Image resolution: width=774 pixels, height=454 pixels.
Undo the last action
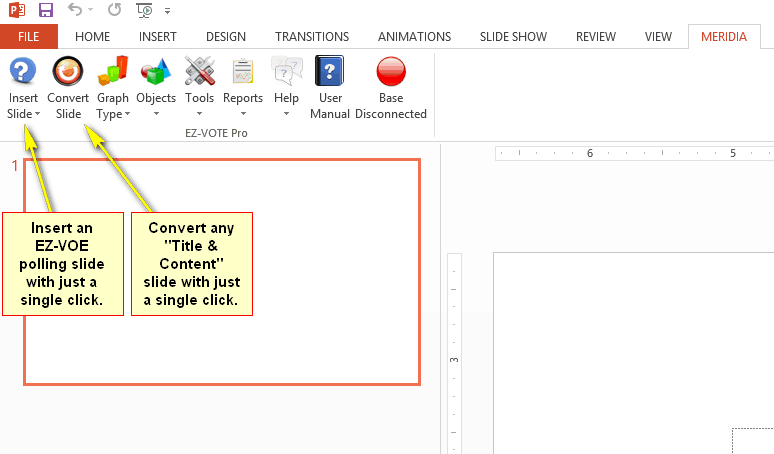pos(75,9)
